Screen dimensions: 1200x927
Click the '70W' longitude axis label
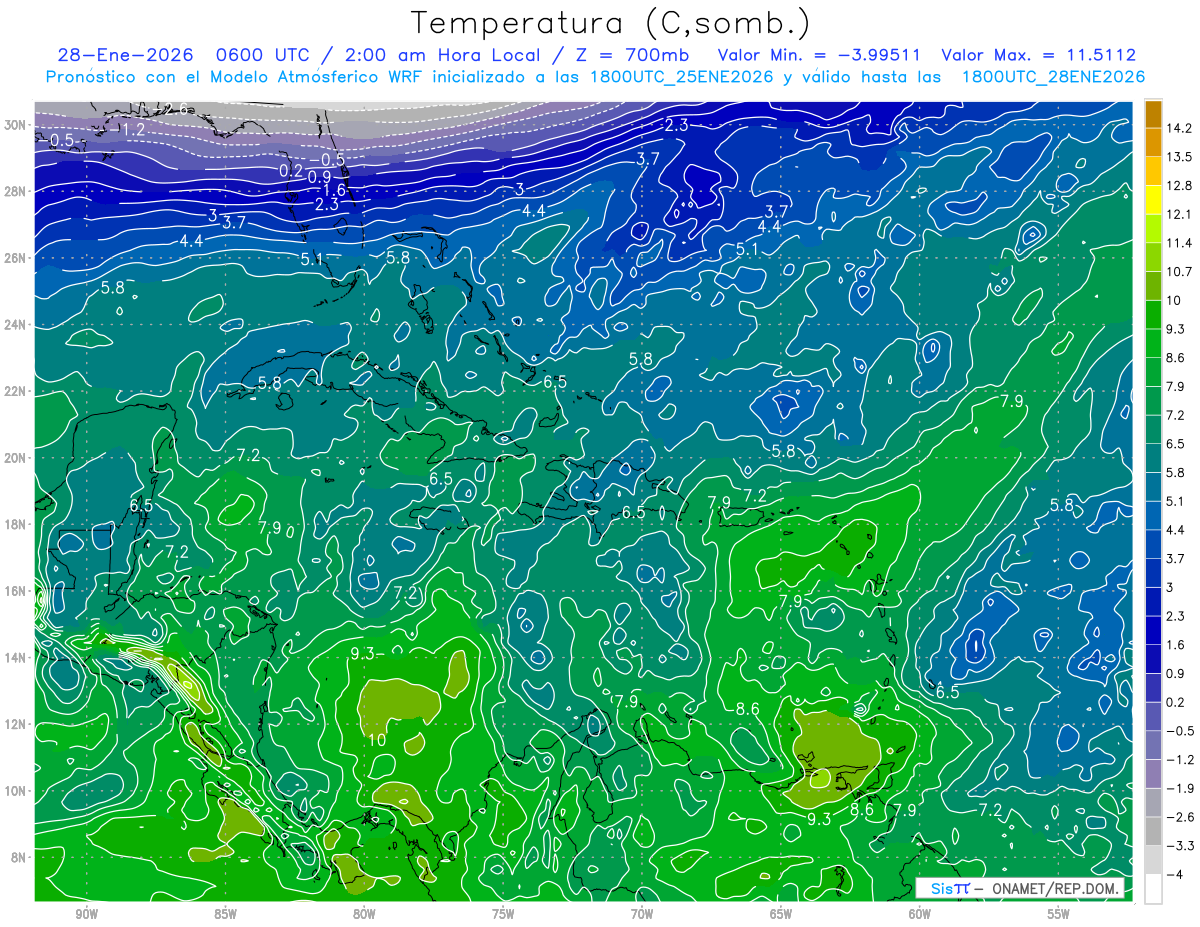pos(642,912)
